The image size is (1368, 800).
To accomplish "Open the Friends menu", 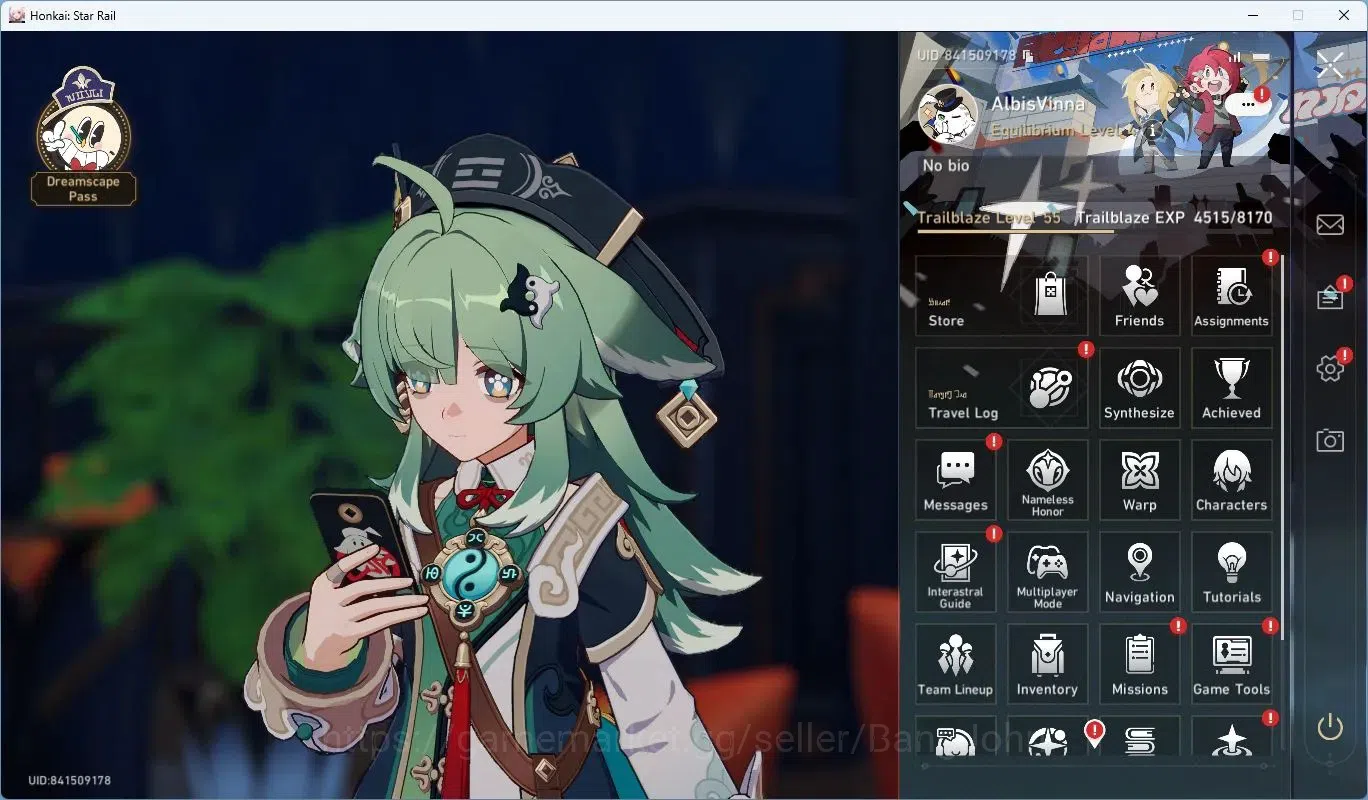I will pyautogui.click(x=1139, y=295).
